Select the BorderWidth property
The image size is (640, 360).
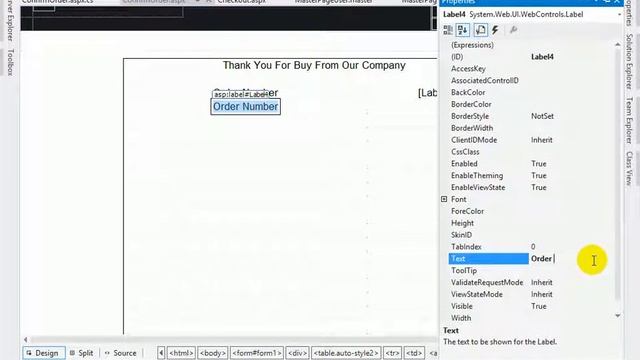(x=472, y=128)
